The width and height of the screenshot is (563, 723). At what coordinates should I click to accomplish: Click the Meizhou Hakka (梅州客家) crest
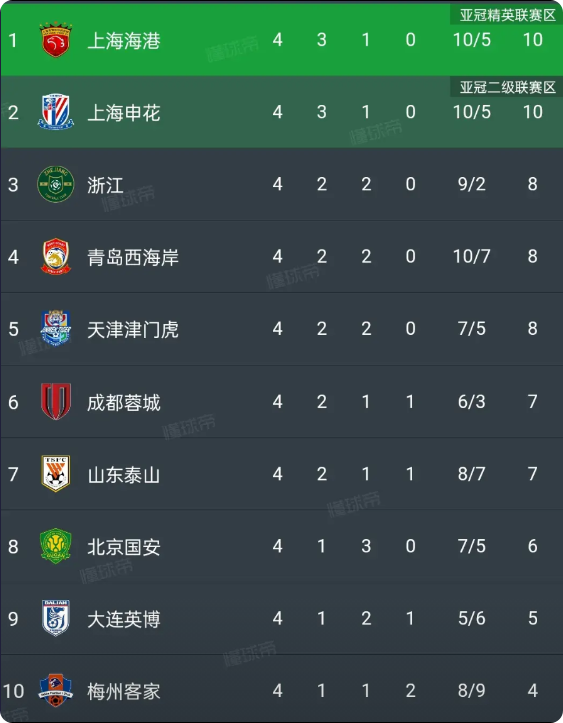[x=55, y=690]
